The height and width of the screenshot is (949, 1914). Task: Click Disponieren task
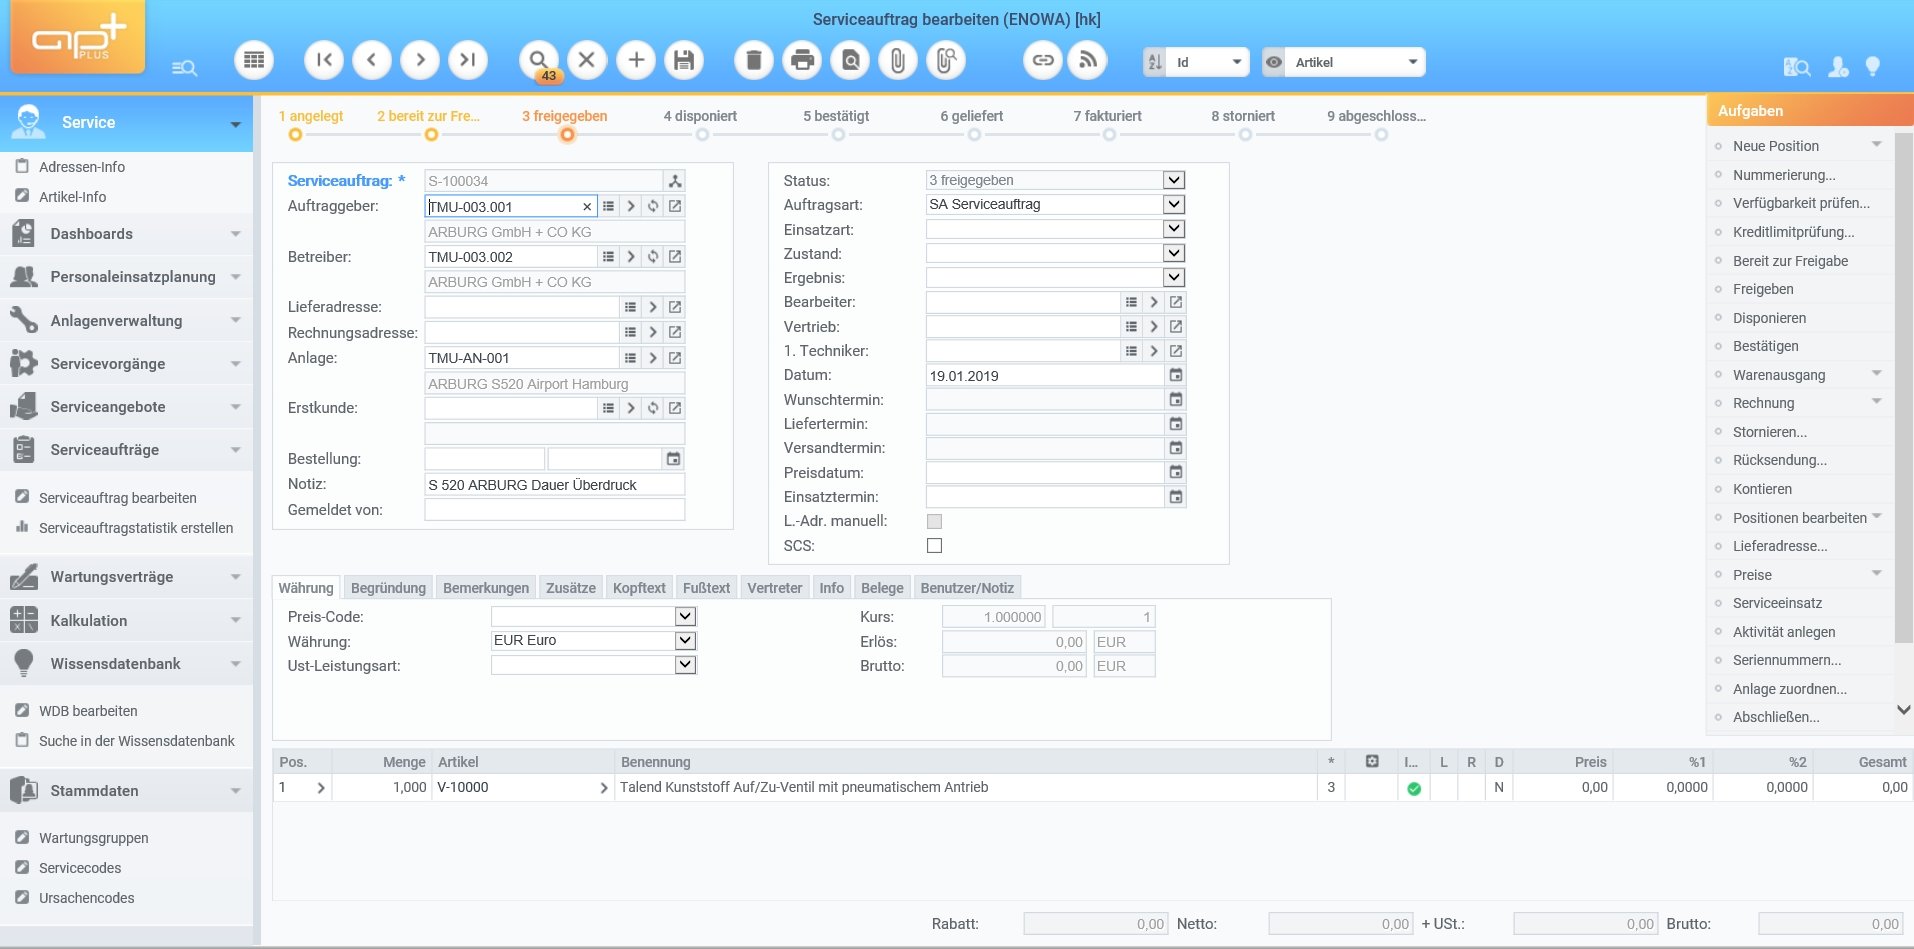point(1769,318)
